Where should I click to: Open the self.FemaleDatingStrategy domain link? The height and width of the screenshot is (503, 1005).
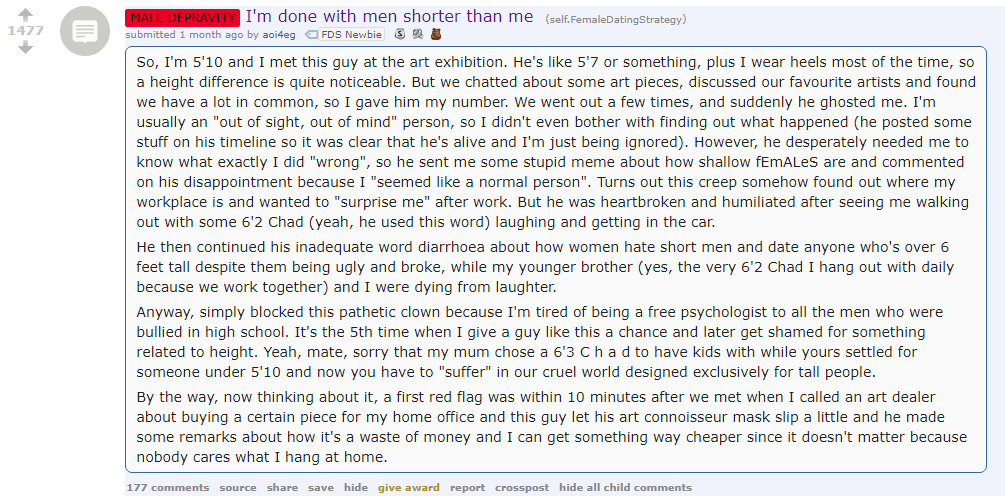pos(615,19)
